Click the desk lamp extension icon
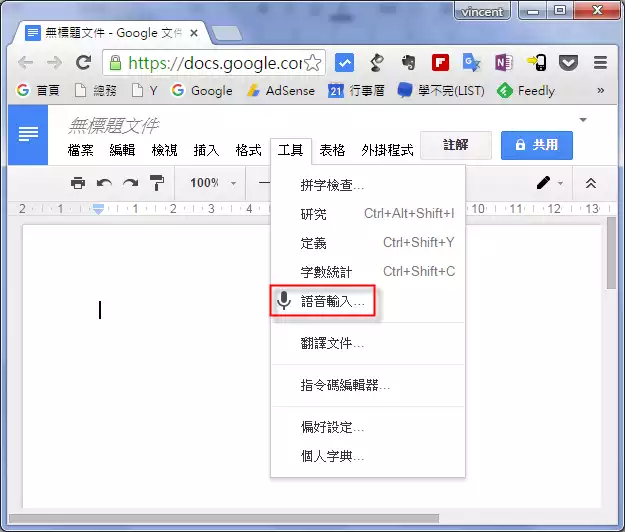 376,63
